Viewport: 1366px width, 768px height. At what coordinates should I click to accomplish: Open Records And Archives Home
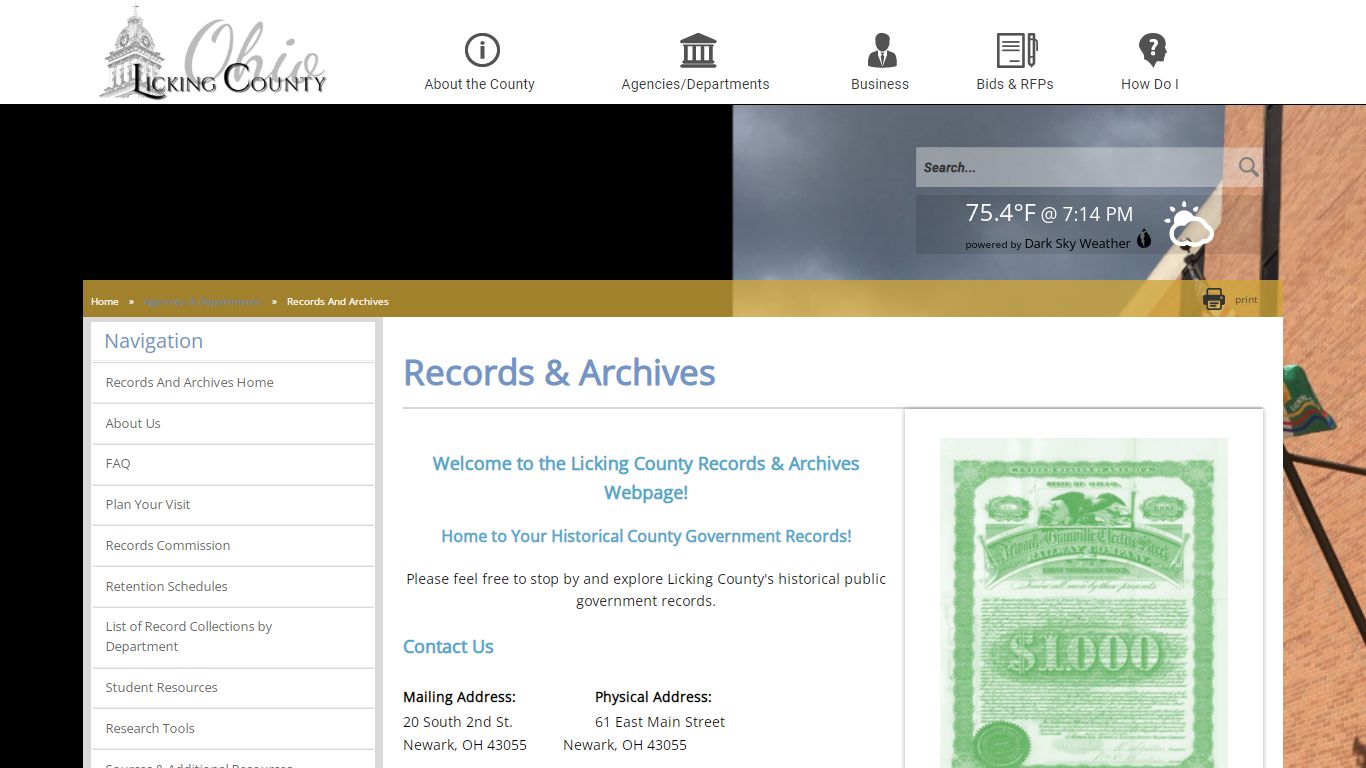[x=233, y=383]
